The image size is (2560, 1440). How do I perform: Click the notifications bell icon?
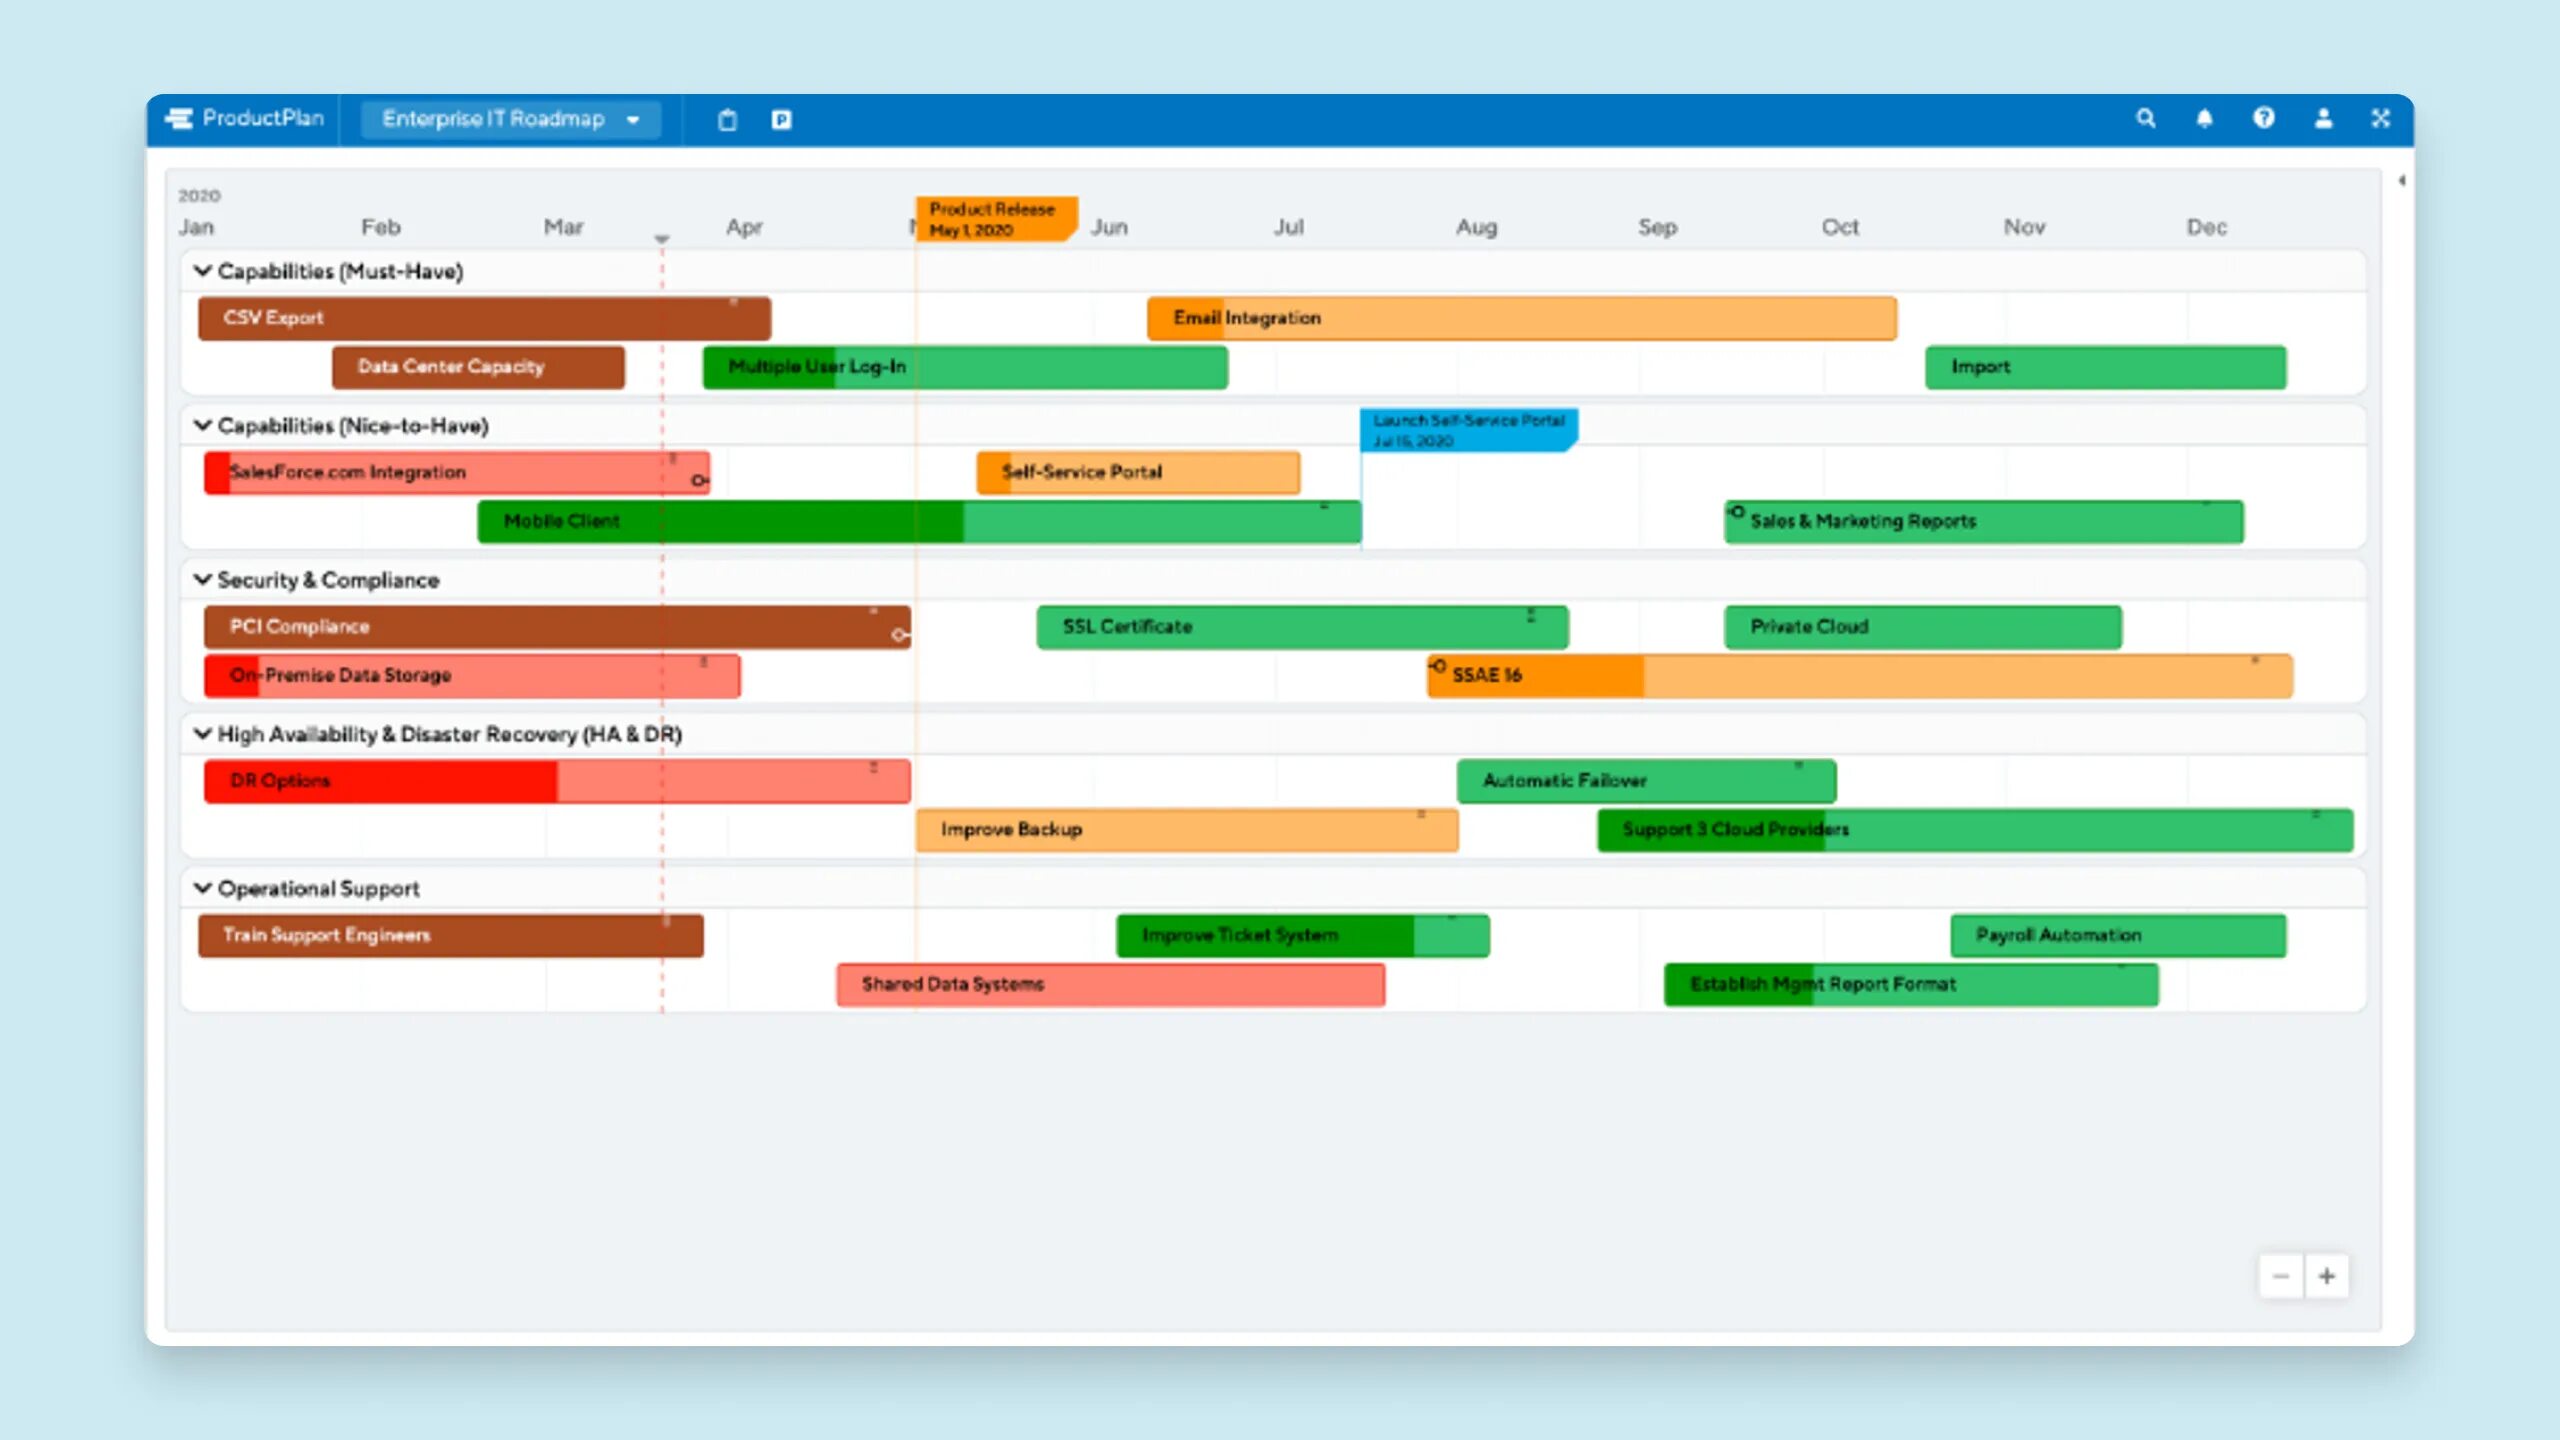(2204, 119)
